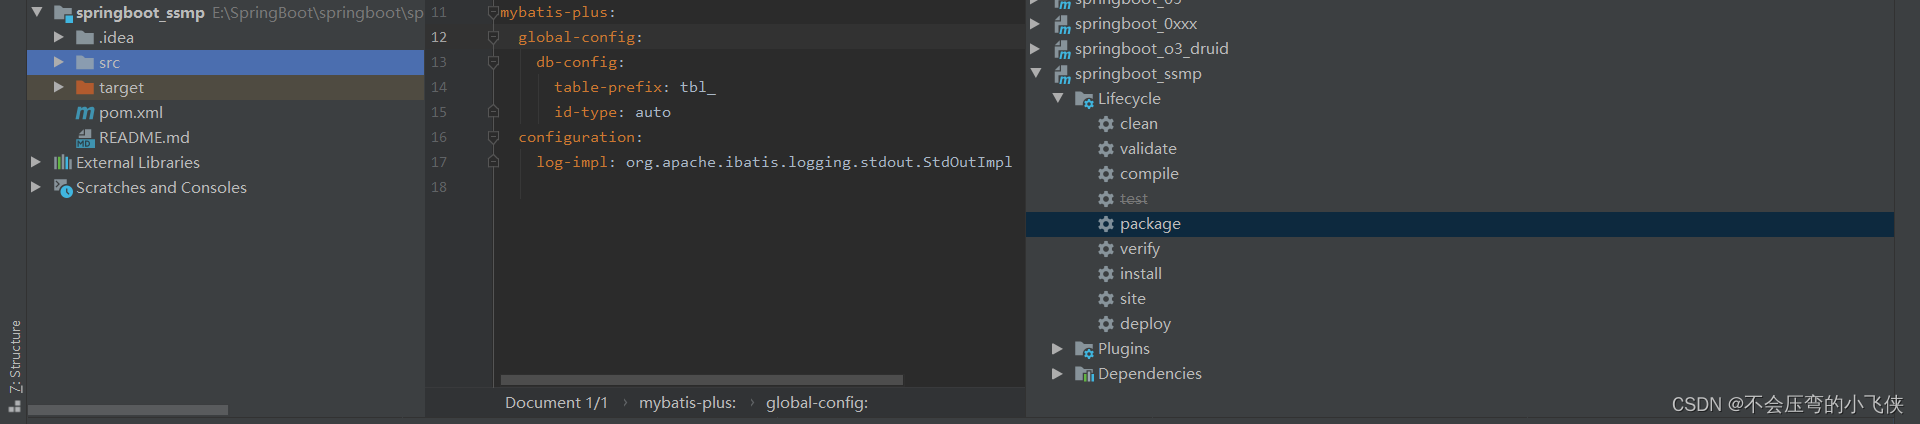This screenshot has height=424, width=1920.
Task: Collapse the Lifecycle node arrow
Action: (1057, 98)
